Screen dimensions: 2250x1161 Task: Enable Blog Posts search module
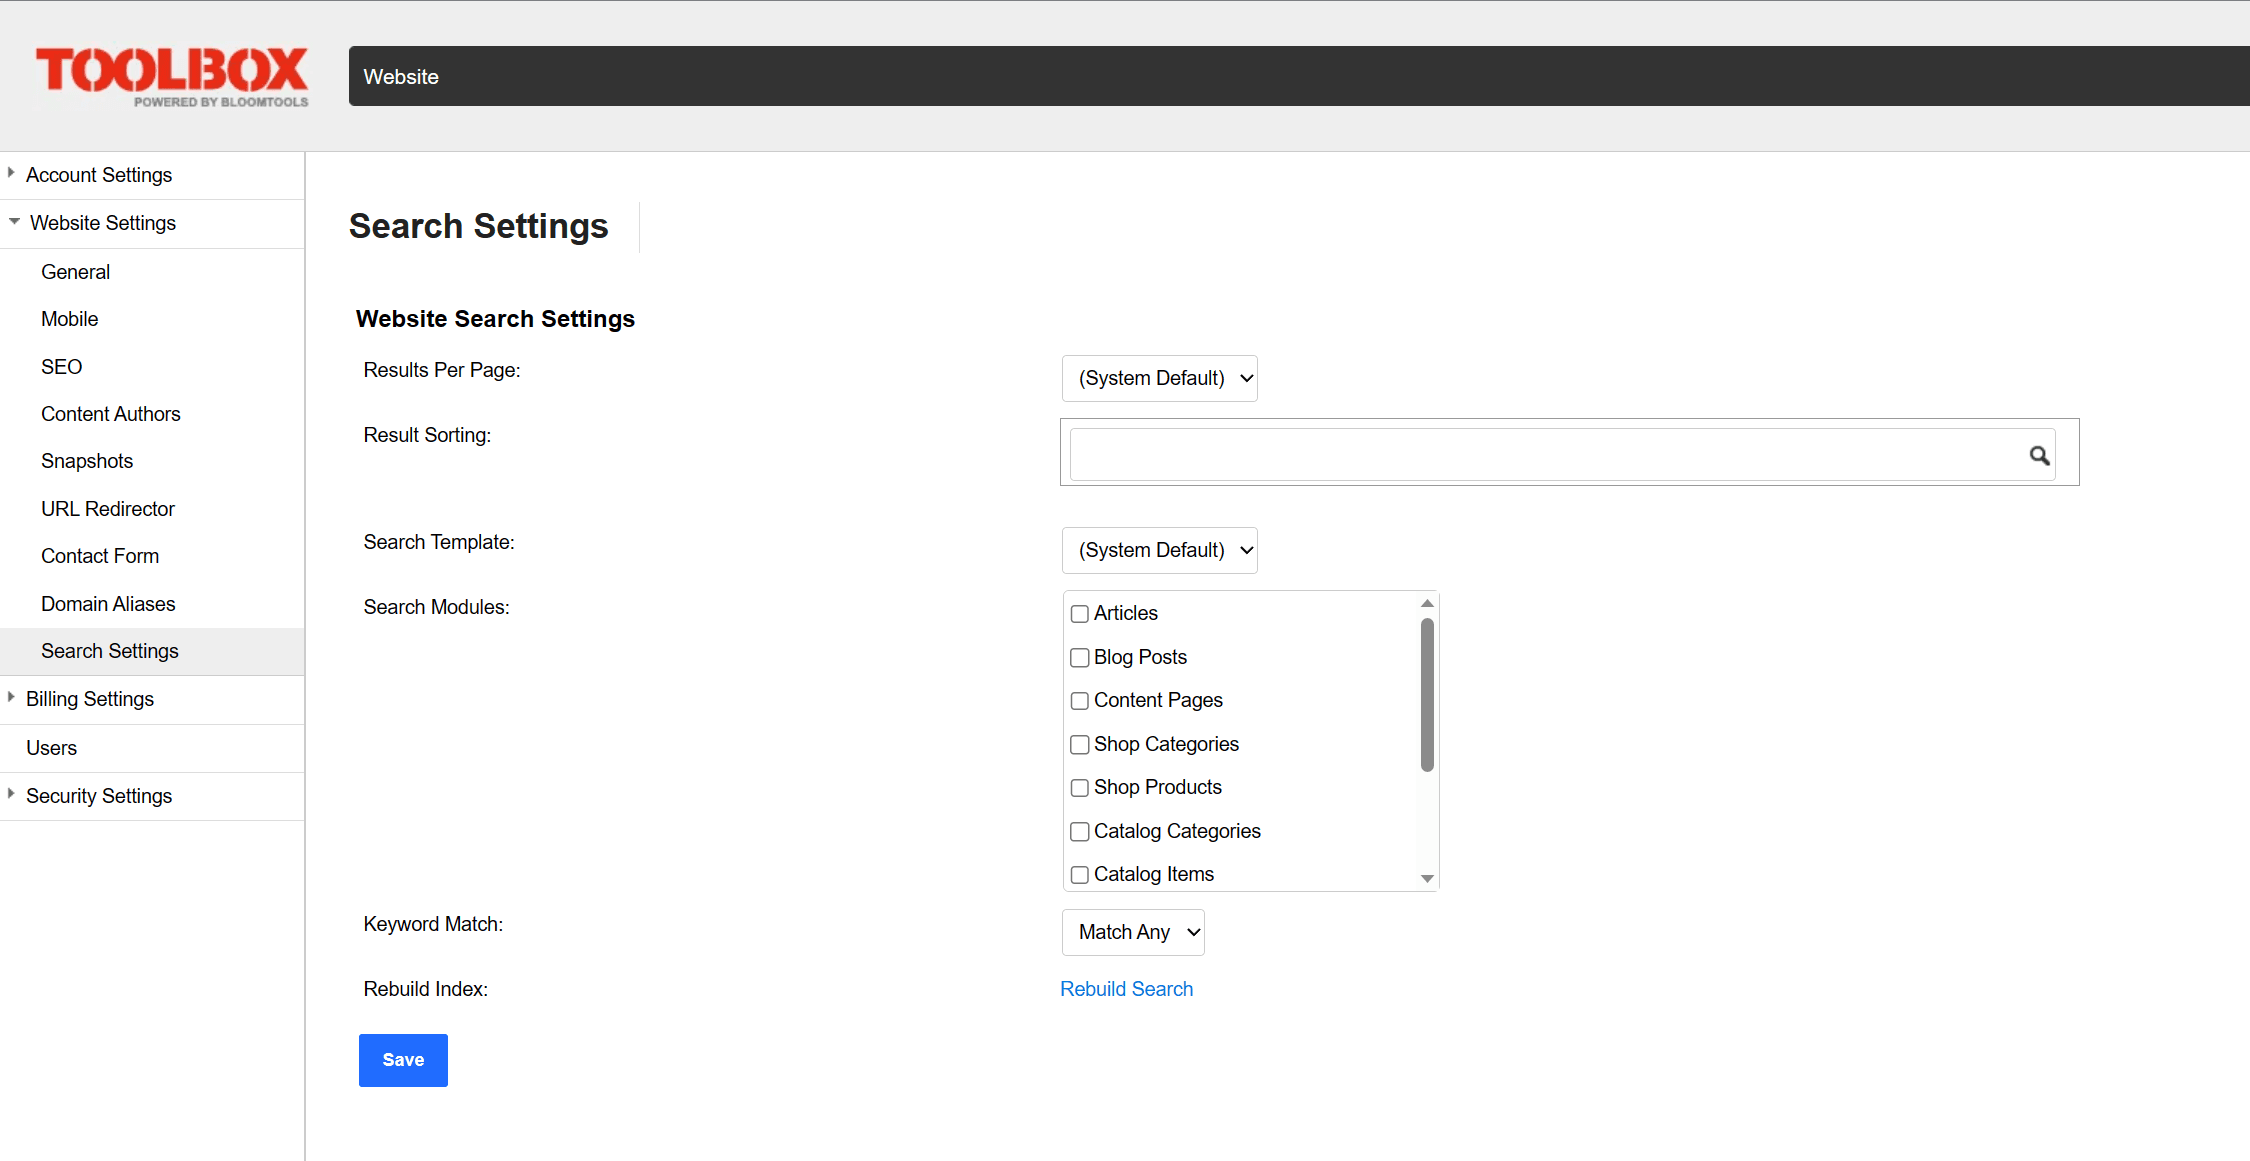[x=1079, y=658]
